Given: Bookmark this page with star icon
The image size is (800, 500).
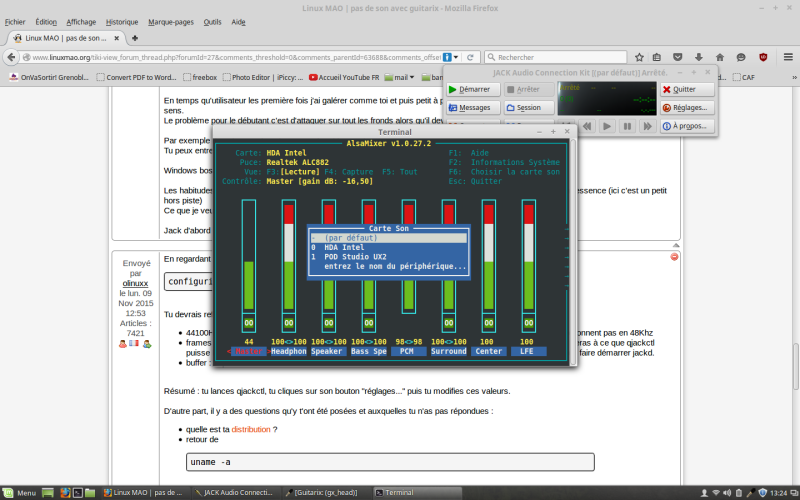Looking at the screenshot, I should (x=639, y=57).
